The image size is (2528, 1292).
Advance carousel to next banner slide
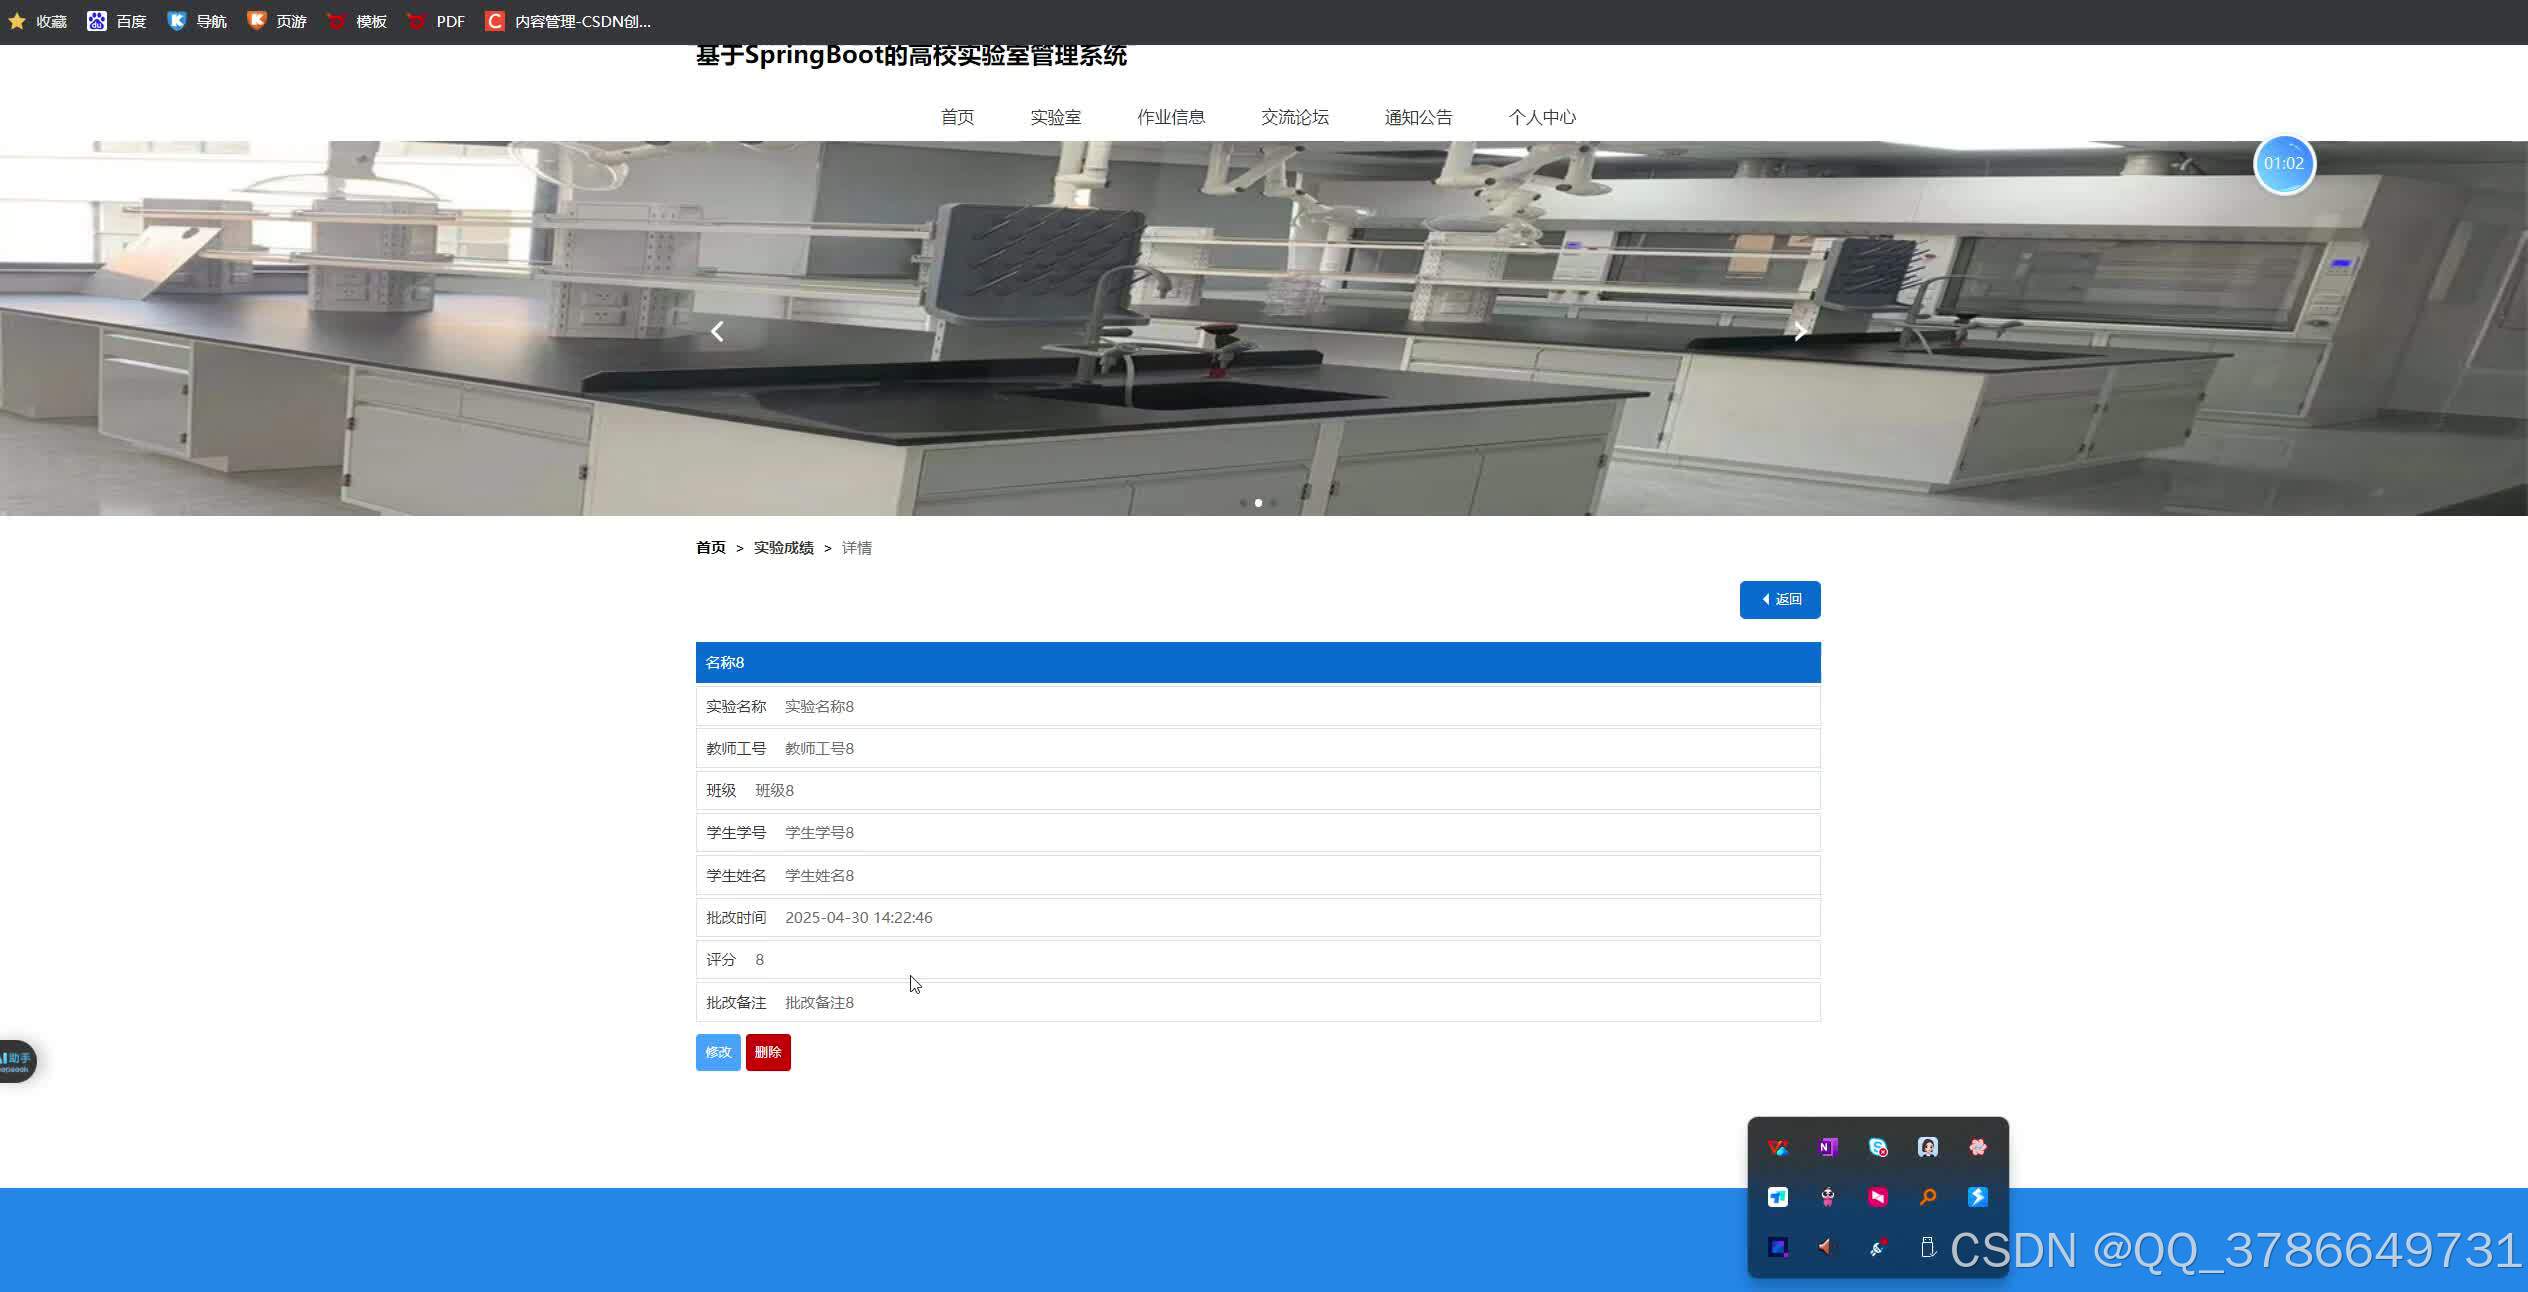click(x=1799, y=332)
